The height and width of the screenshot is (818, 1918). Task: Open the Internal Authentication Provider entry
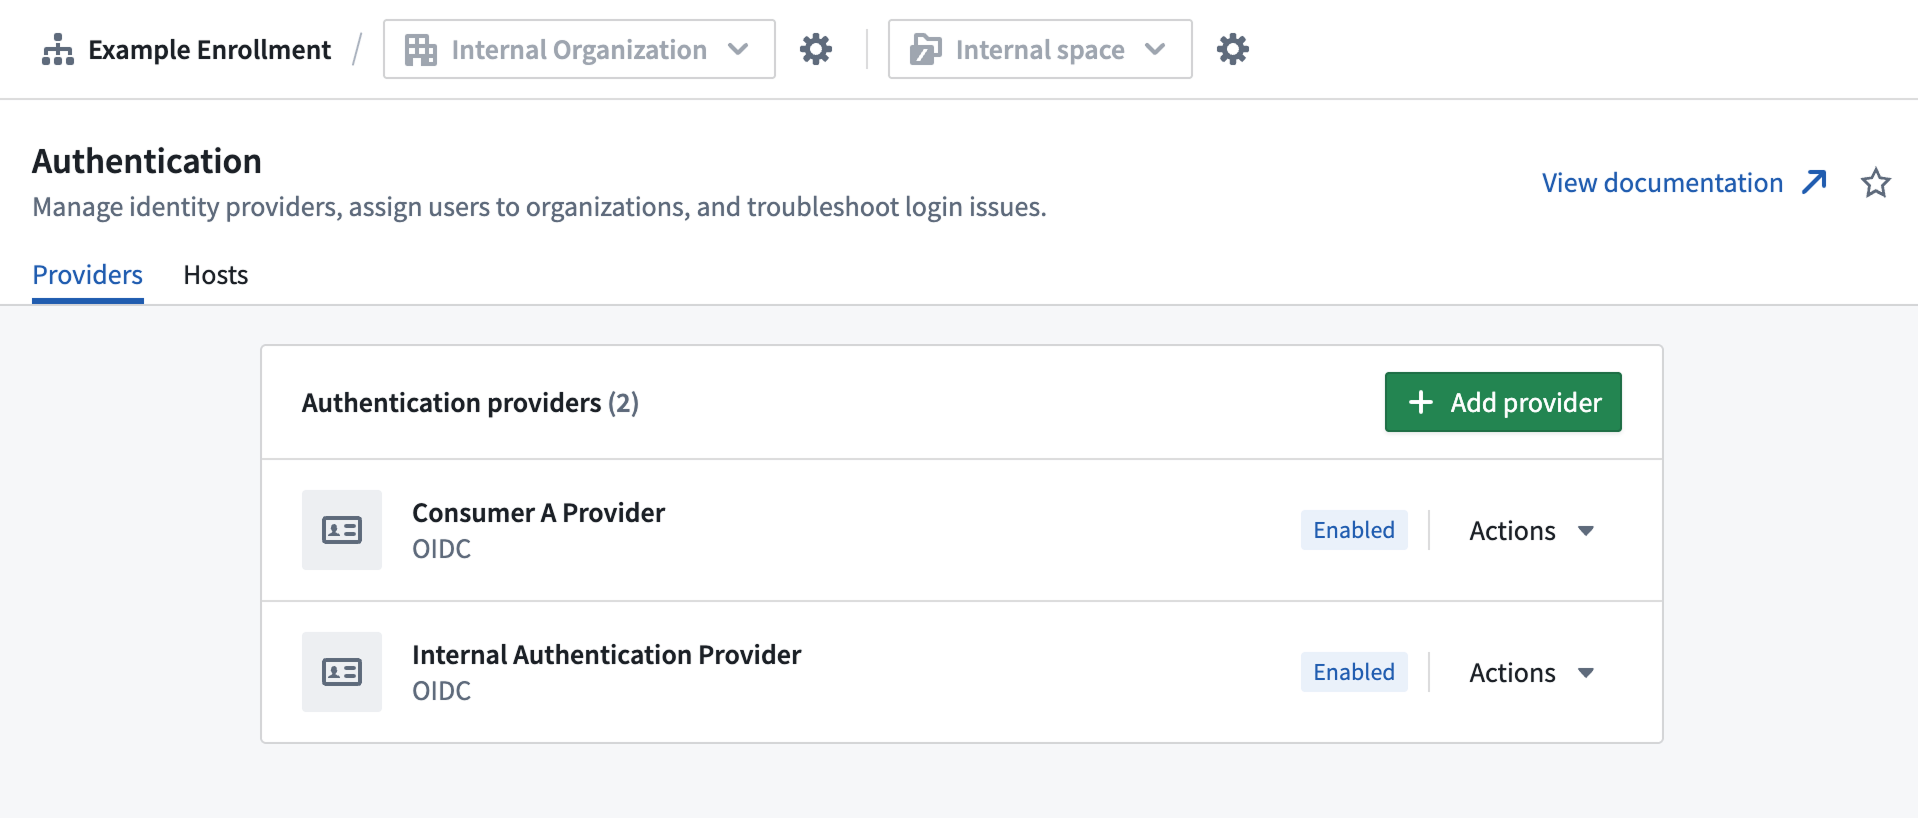[606, 655]
